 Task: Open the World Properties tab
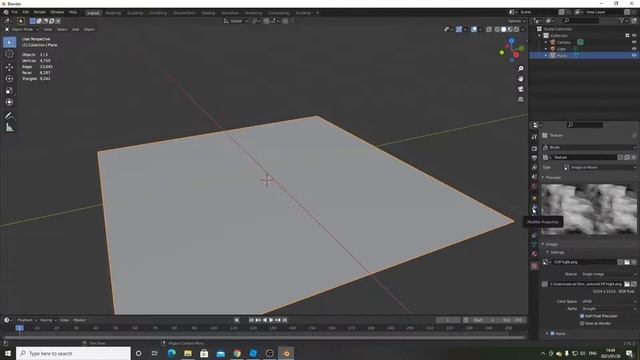[534, 186]
